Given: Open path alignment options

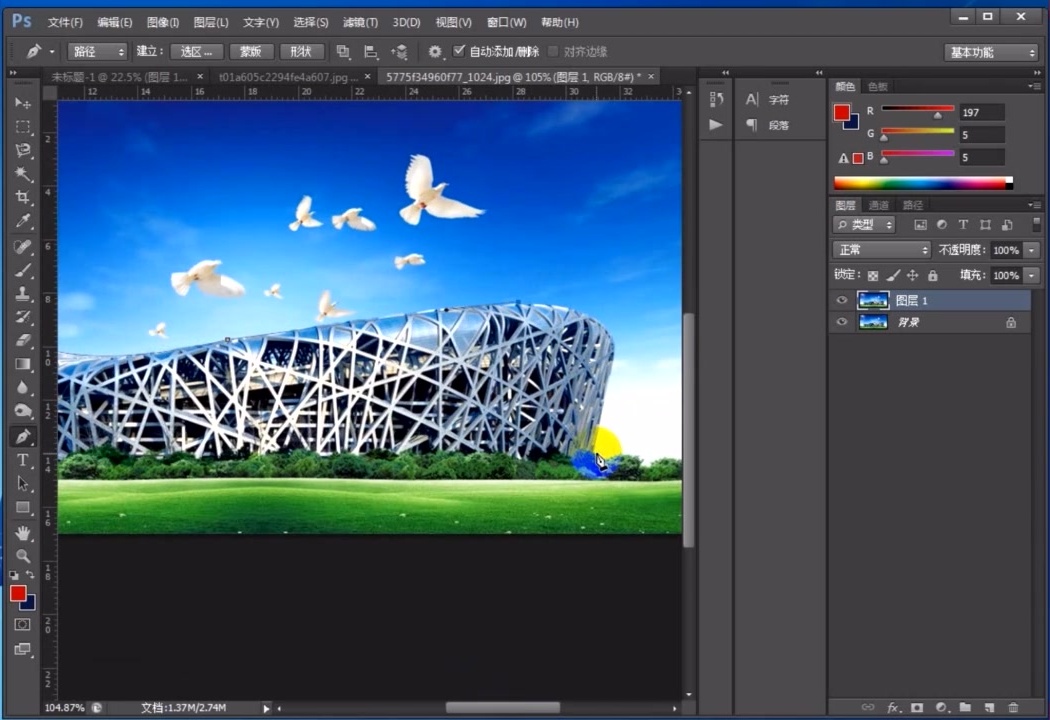Looking at the screenshot, I should 370,52.
